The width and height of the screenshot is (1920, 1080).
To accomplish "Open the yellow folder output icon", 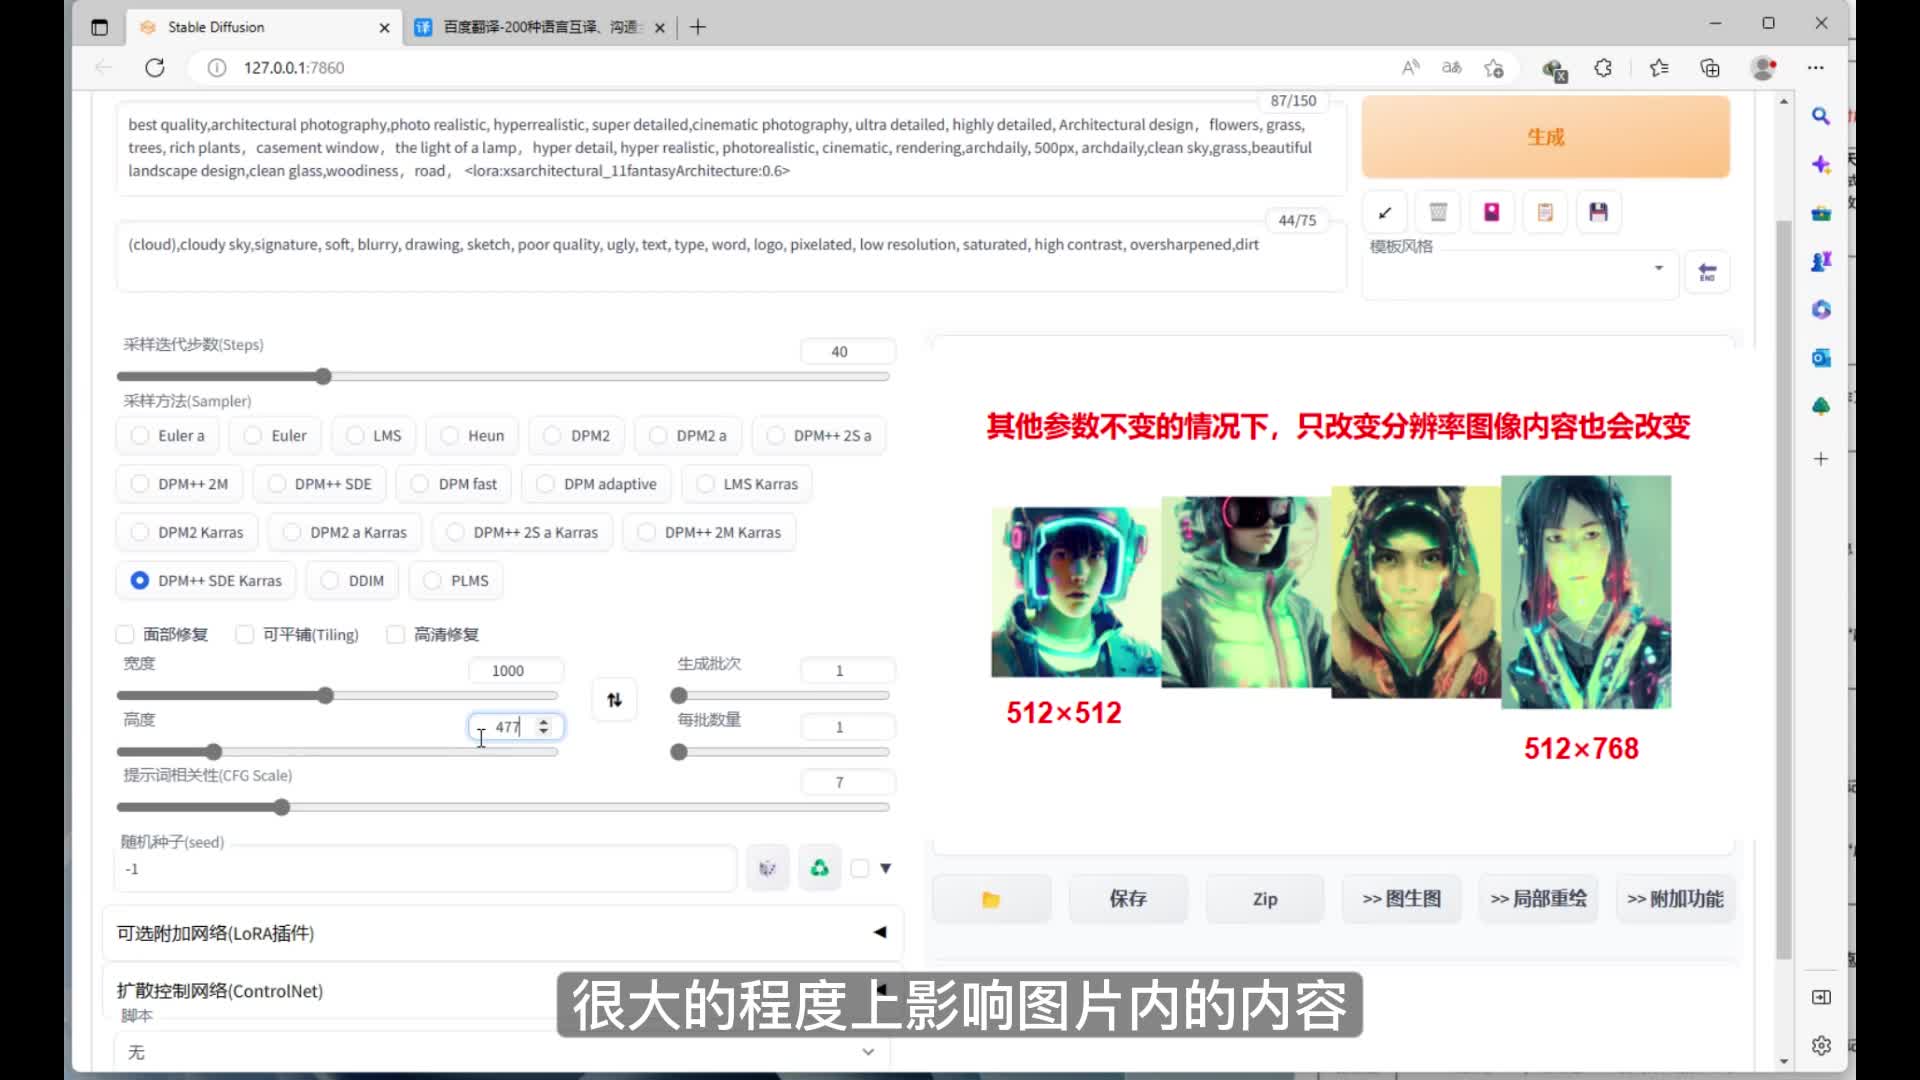I will pyautogui.click(x=991, y=899).
